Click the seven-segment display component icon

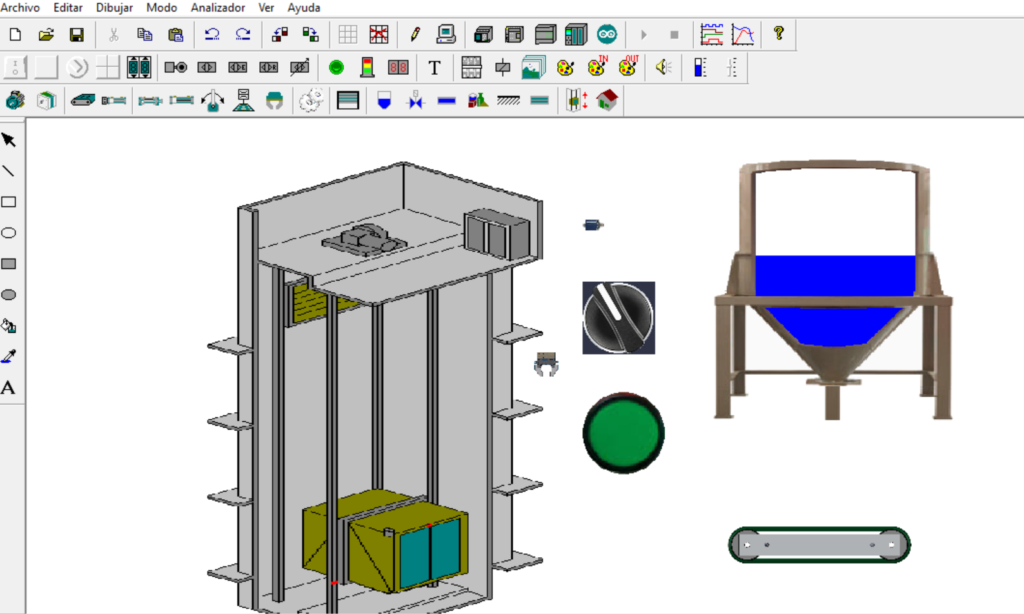pos(398,68)
